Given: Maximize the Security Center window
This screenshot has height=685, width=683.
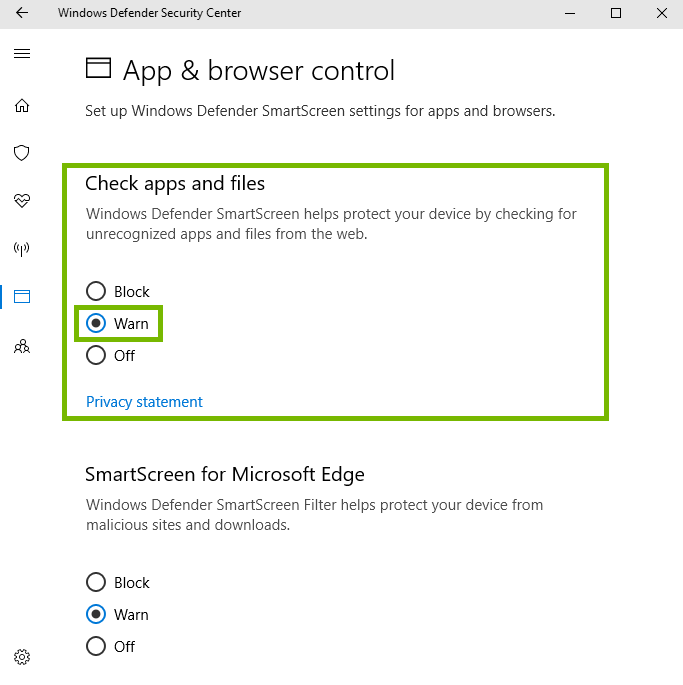Looking at the screenshot, I should click(x=616, y=13).
